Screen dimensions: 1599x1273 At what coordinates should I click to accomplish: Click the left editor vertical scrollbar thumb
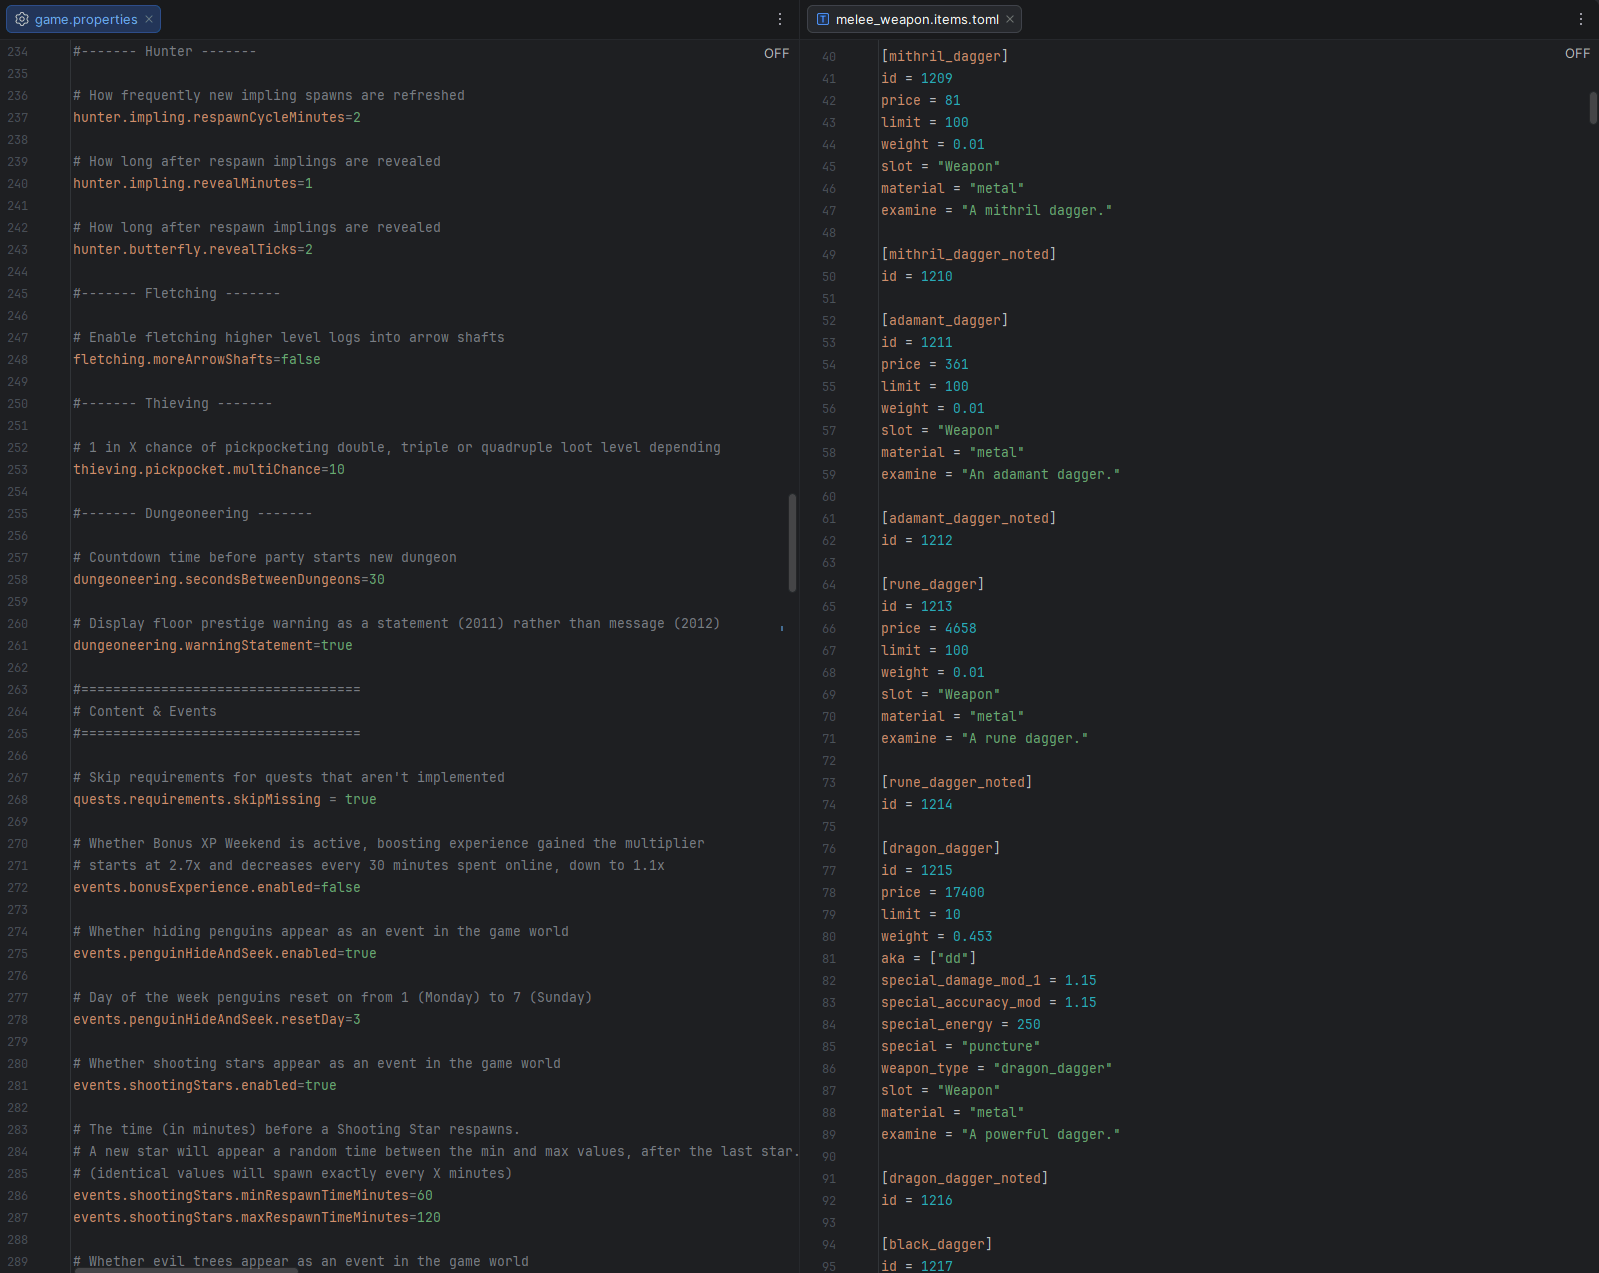pos(792,542)
